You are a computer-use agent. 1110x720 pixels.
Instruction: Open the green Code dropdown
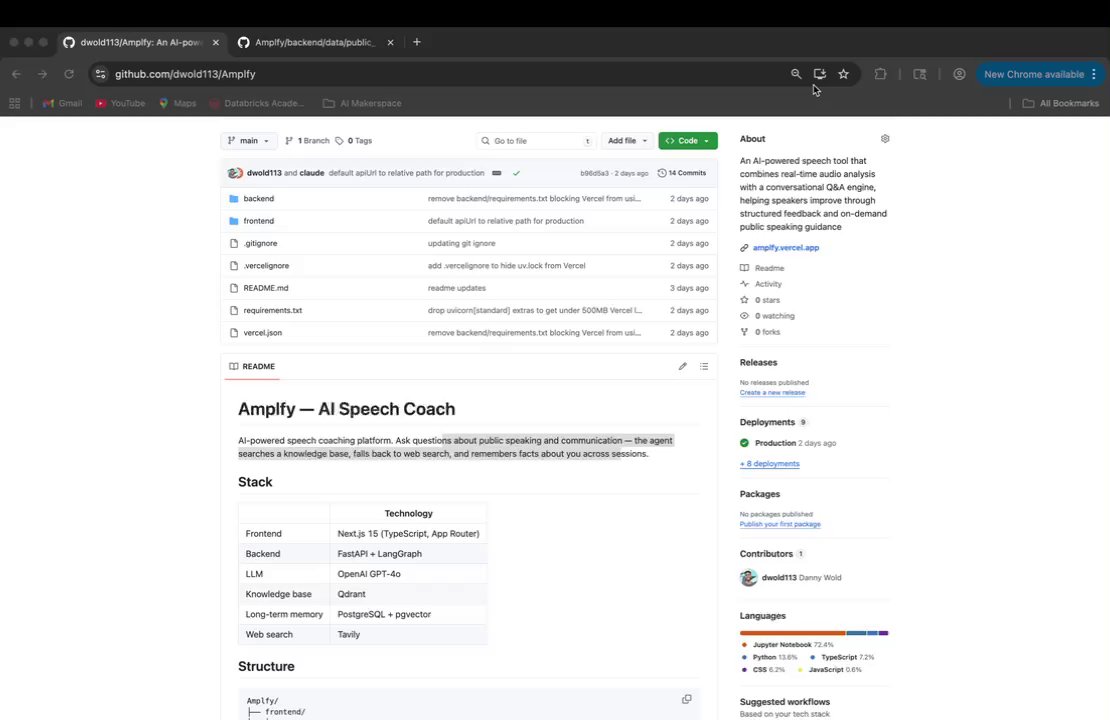pos(687,141)
